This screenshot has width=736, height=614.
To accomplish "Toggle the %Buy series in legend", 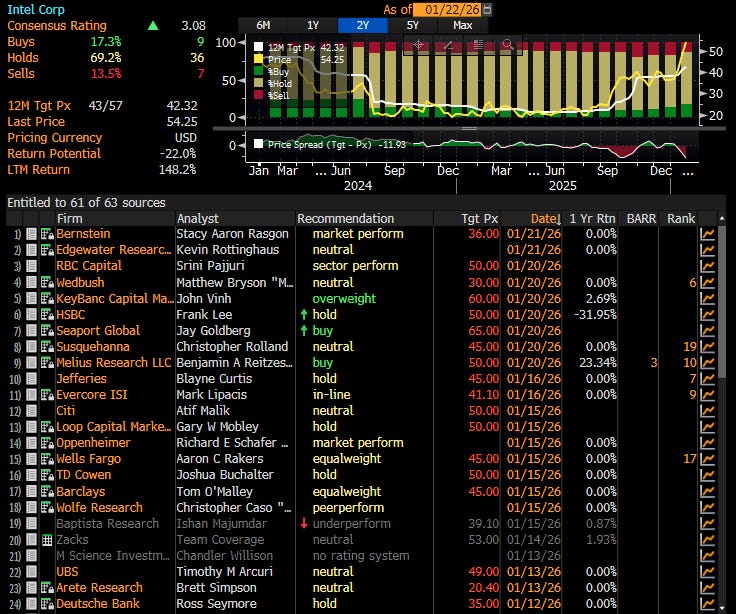I will tap(258, 71).
